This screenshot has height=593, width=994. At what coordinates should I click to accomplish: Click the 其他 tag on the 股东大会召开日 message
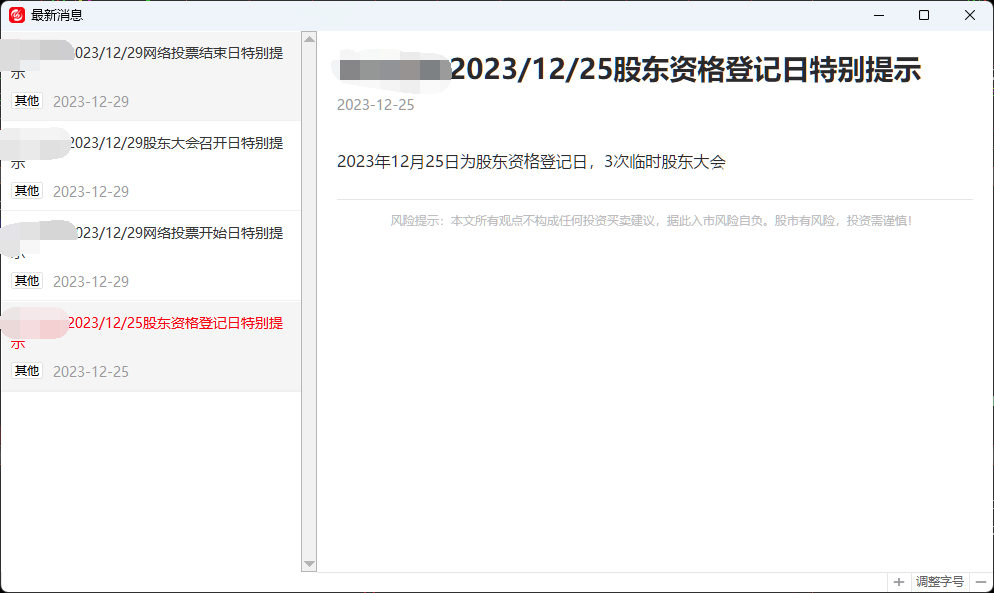pyautogui.click(x=26, y=191)
